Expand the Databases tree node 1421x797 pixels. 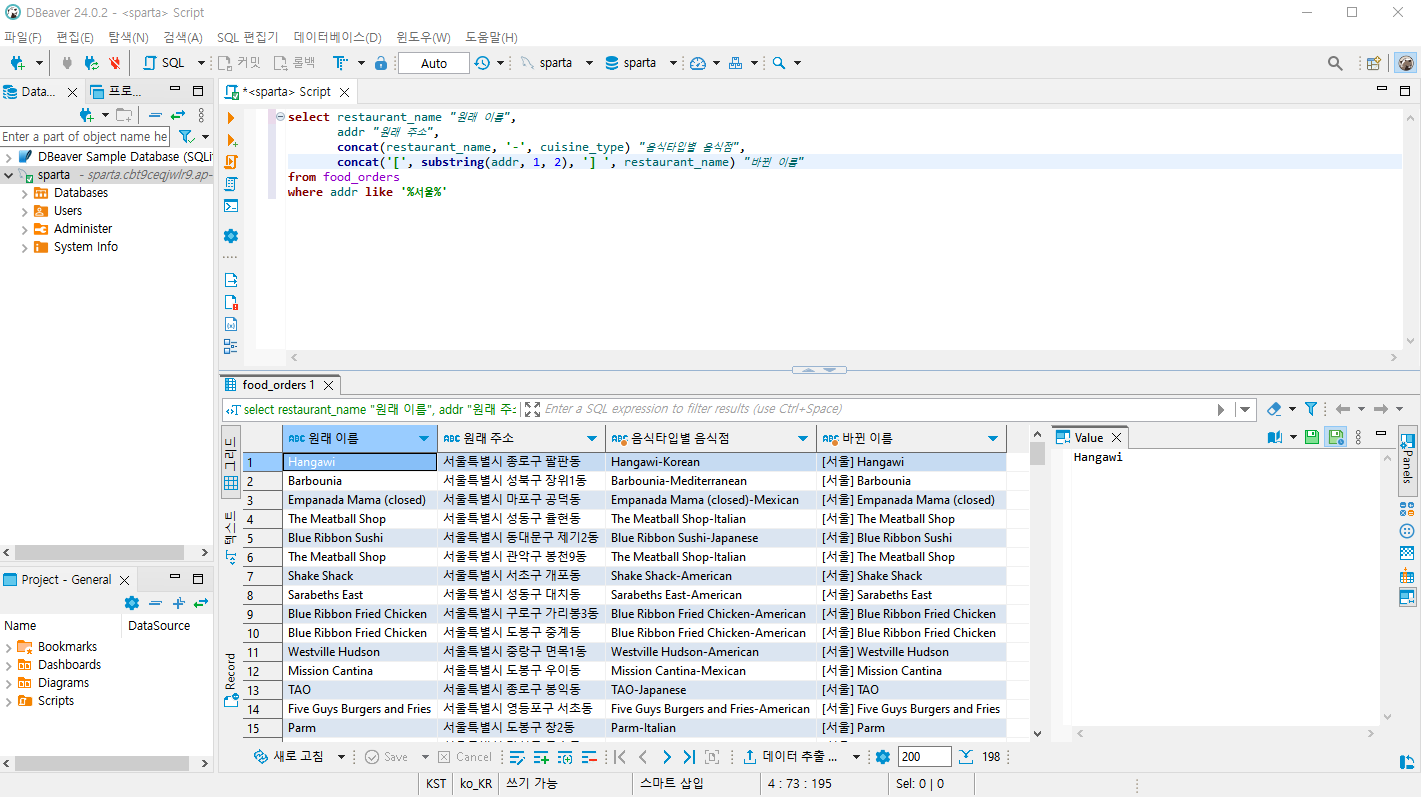tap(25, 193)
